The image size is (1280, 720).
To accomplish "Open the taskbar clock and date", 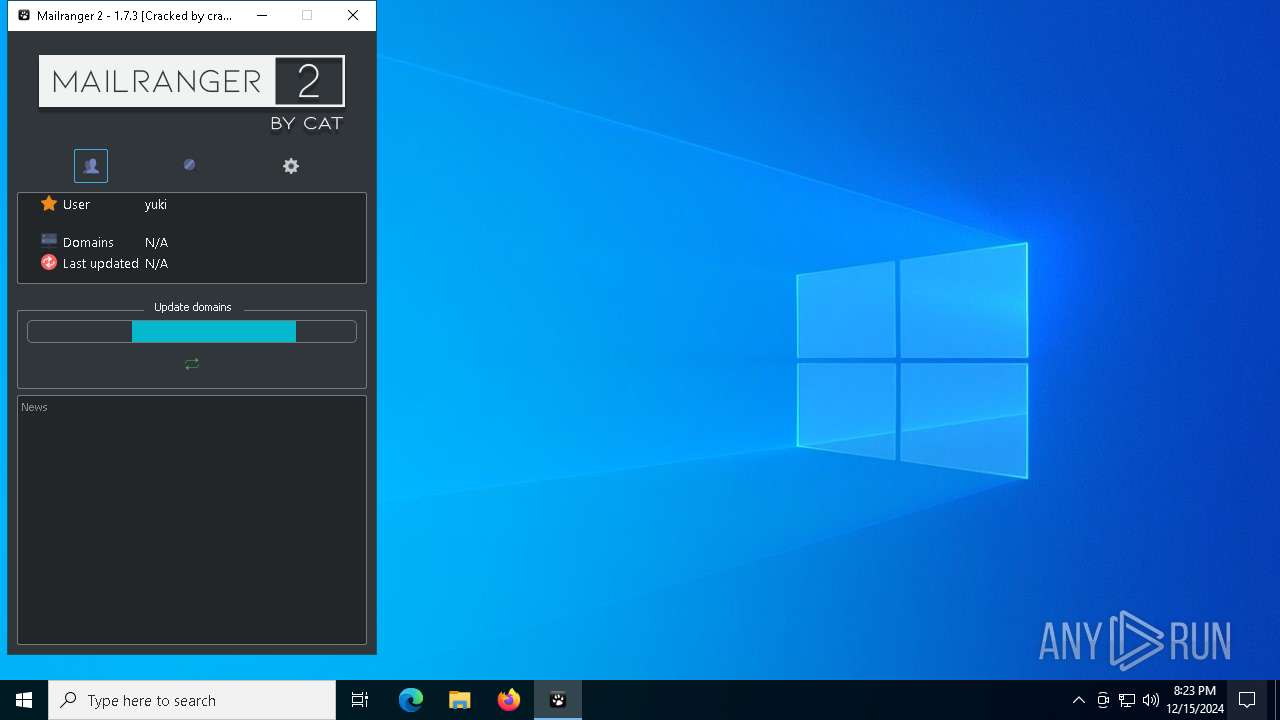I will [1195, 700].
